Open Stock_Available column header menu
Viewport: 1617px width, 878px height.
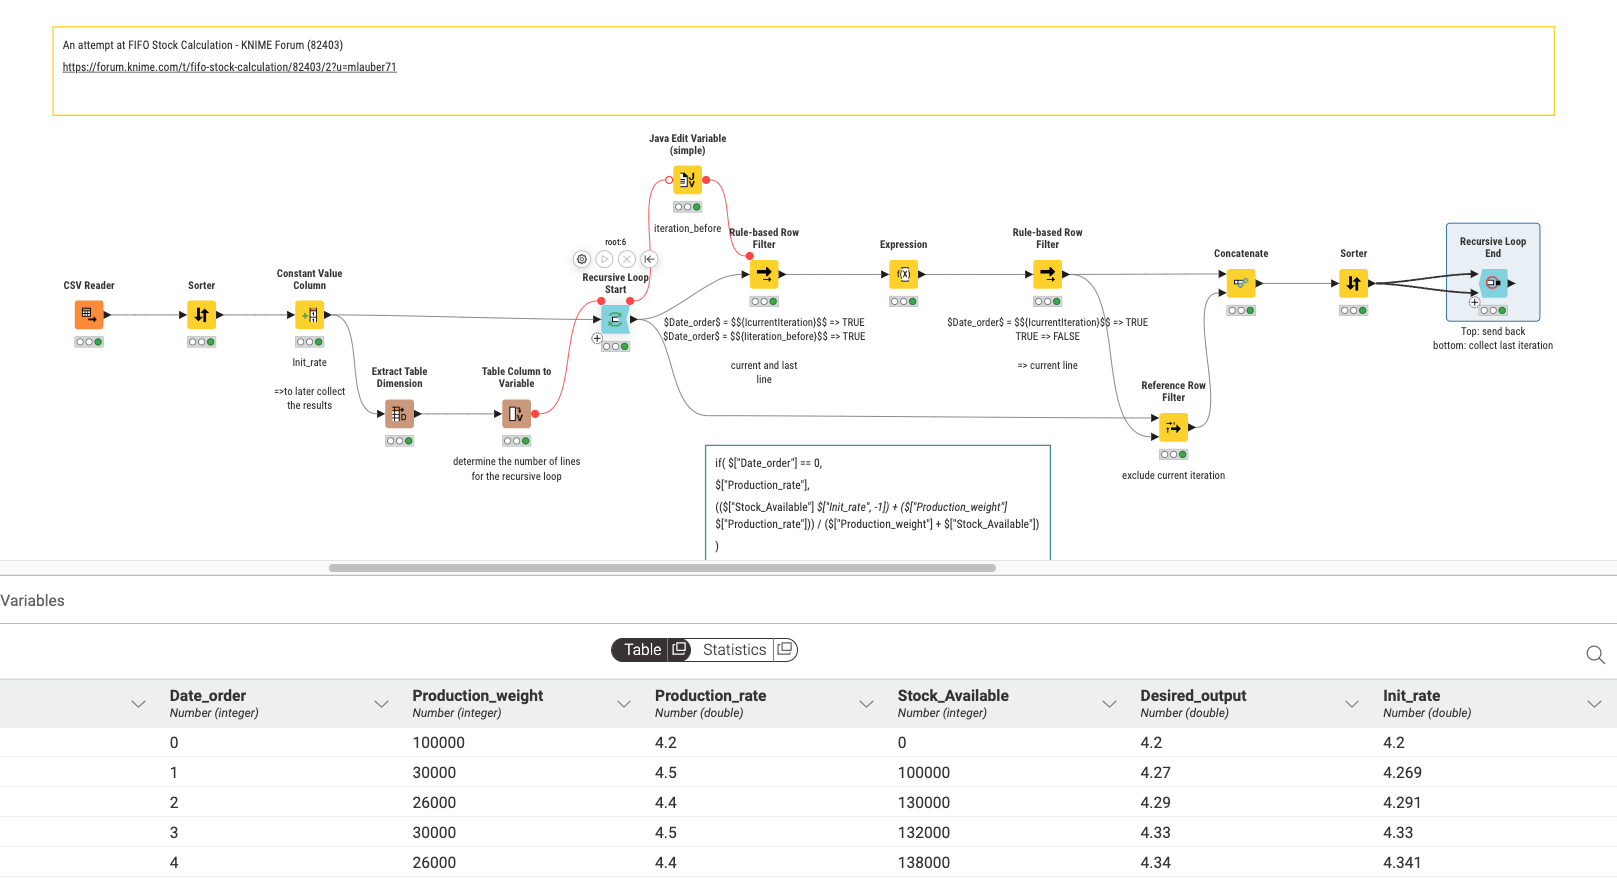coord(1109,704)
